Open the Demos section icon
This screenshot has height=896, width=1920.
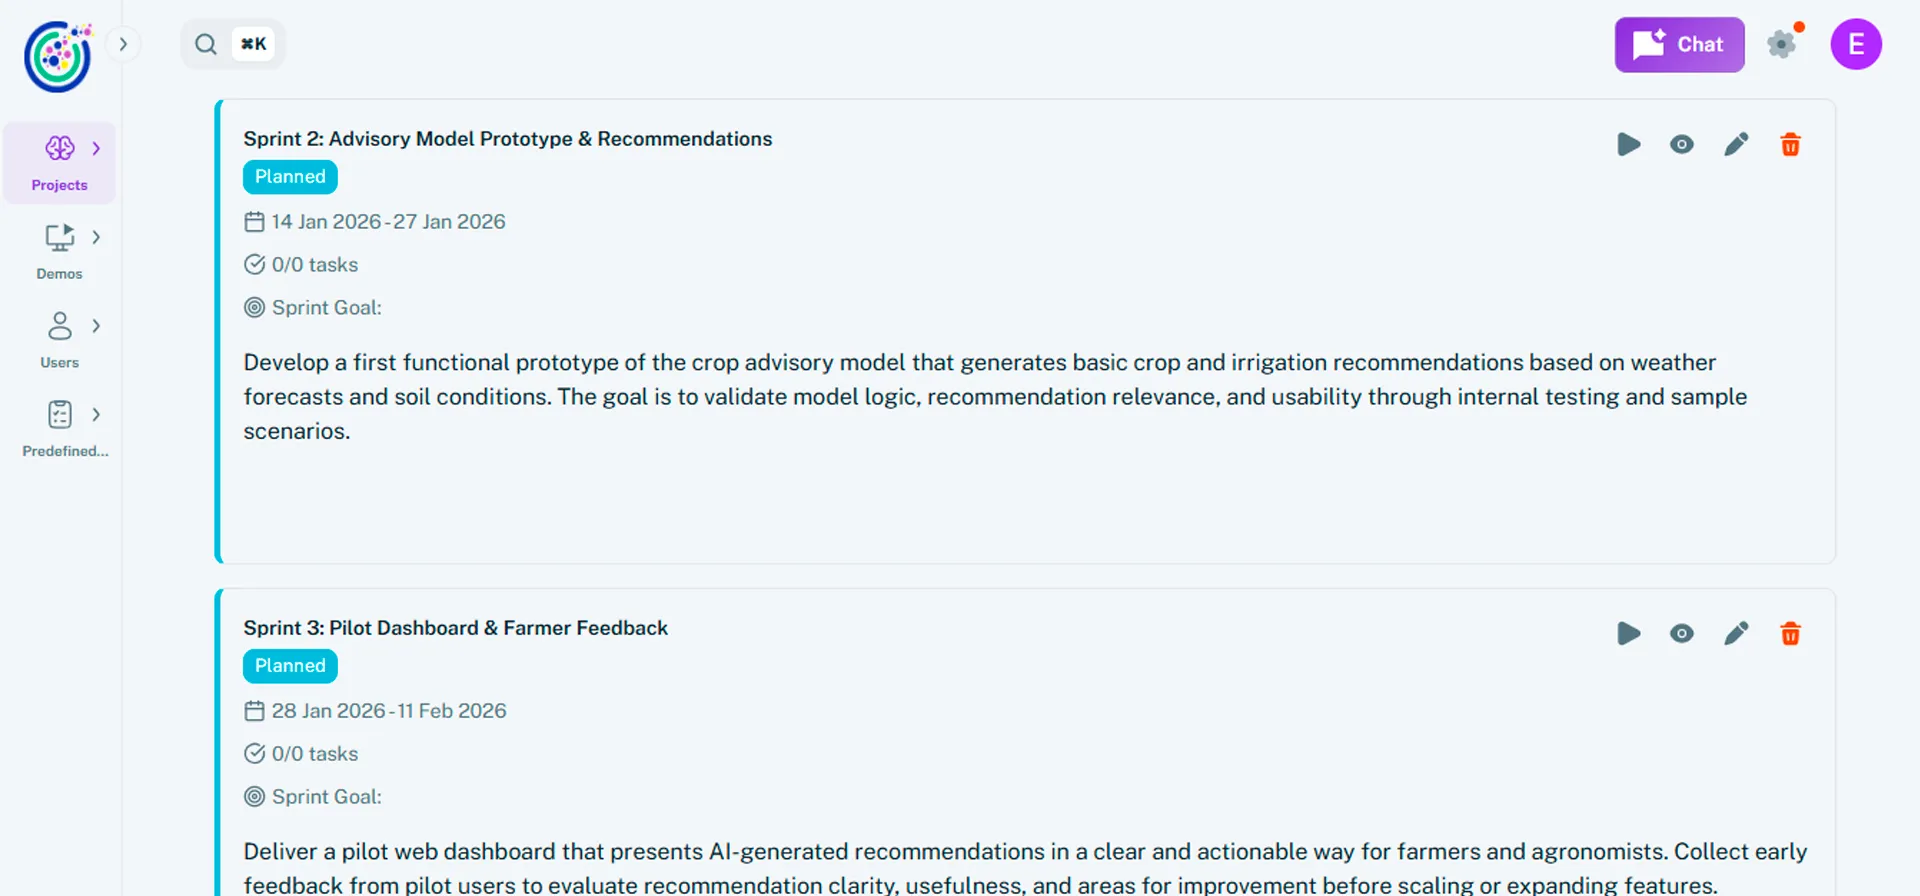59,237
